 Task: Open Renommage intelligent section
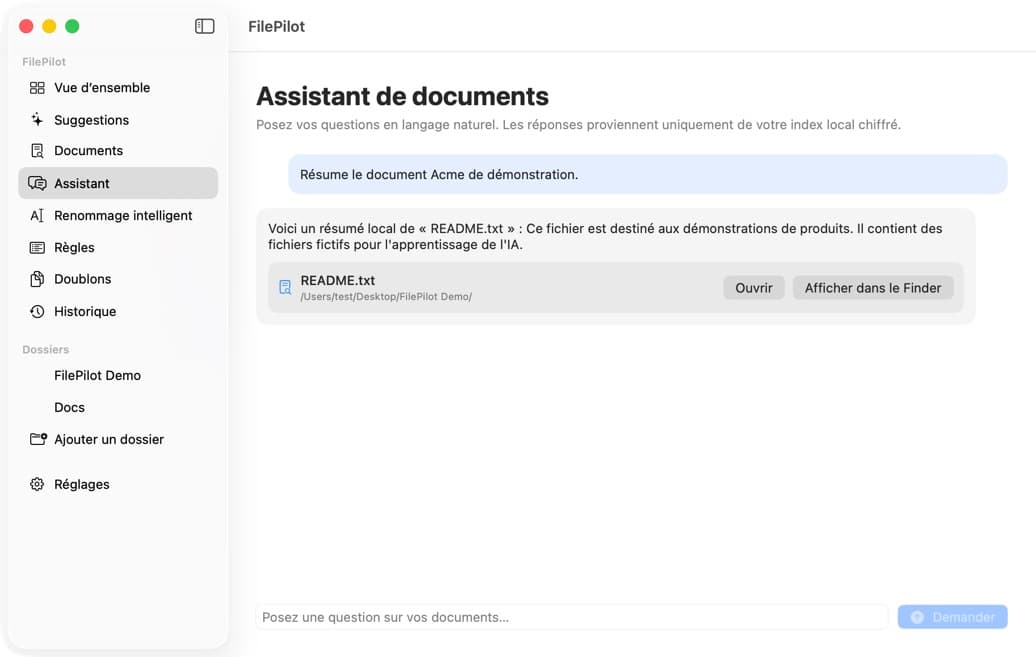pyautogui.click(x=118, y=215)
